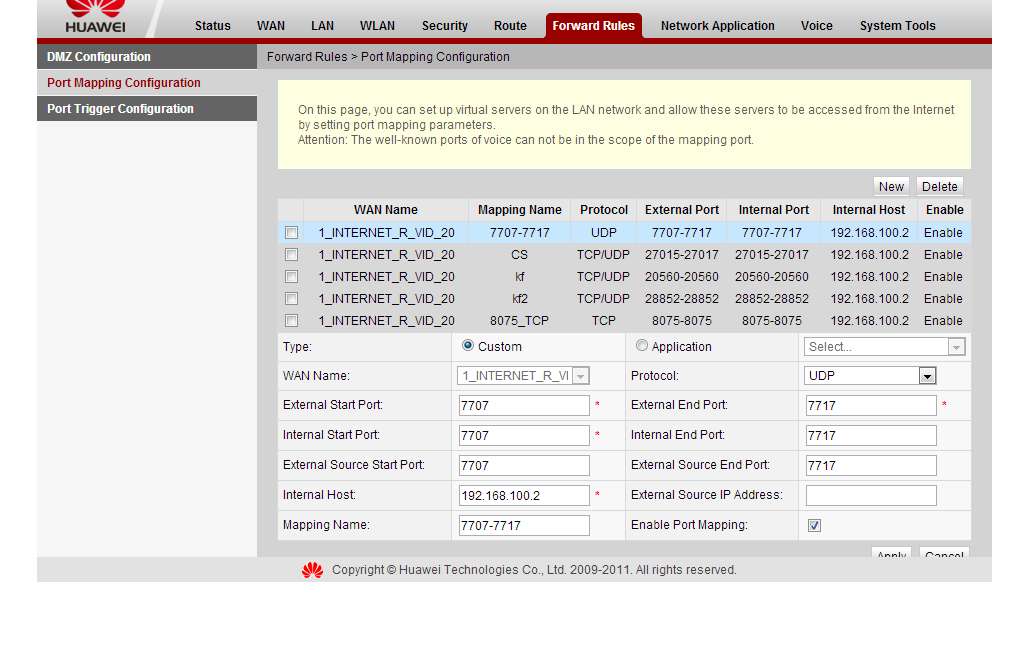Open DMZ Configuration in the sidebar

pos(99,57)
